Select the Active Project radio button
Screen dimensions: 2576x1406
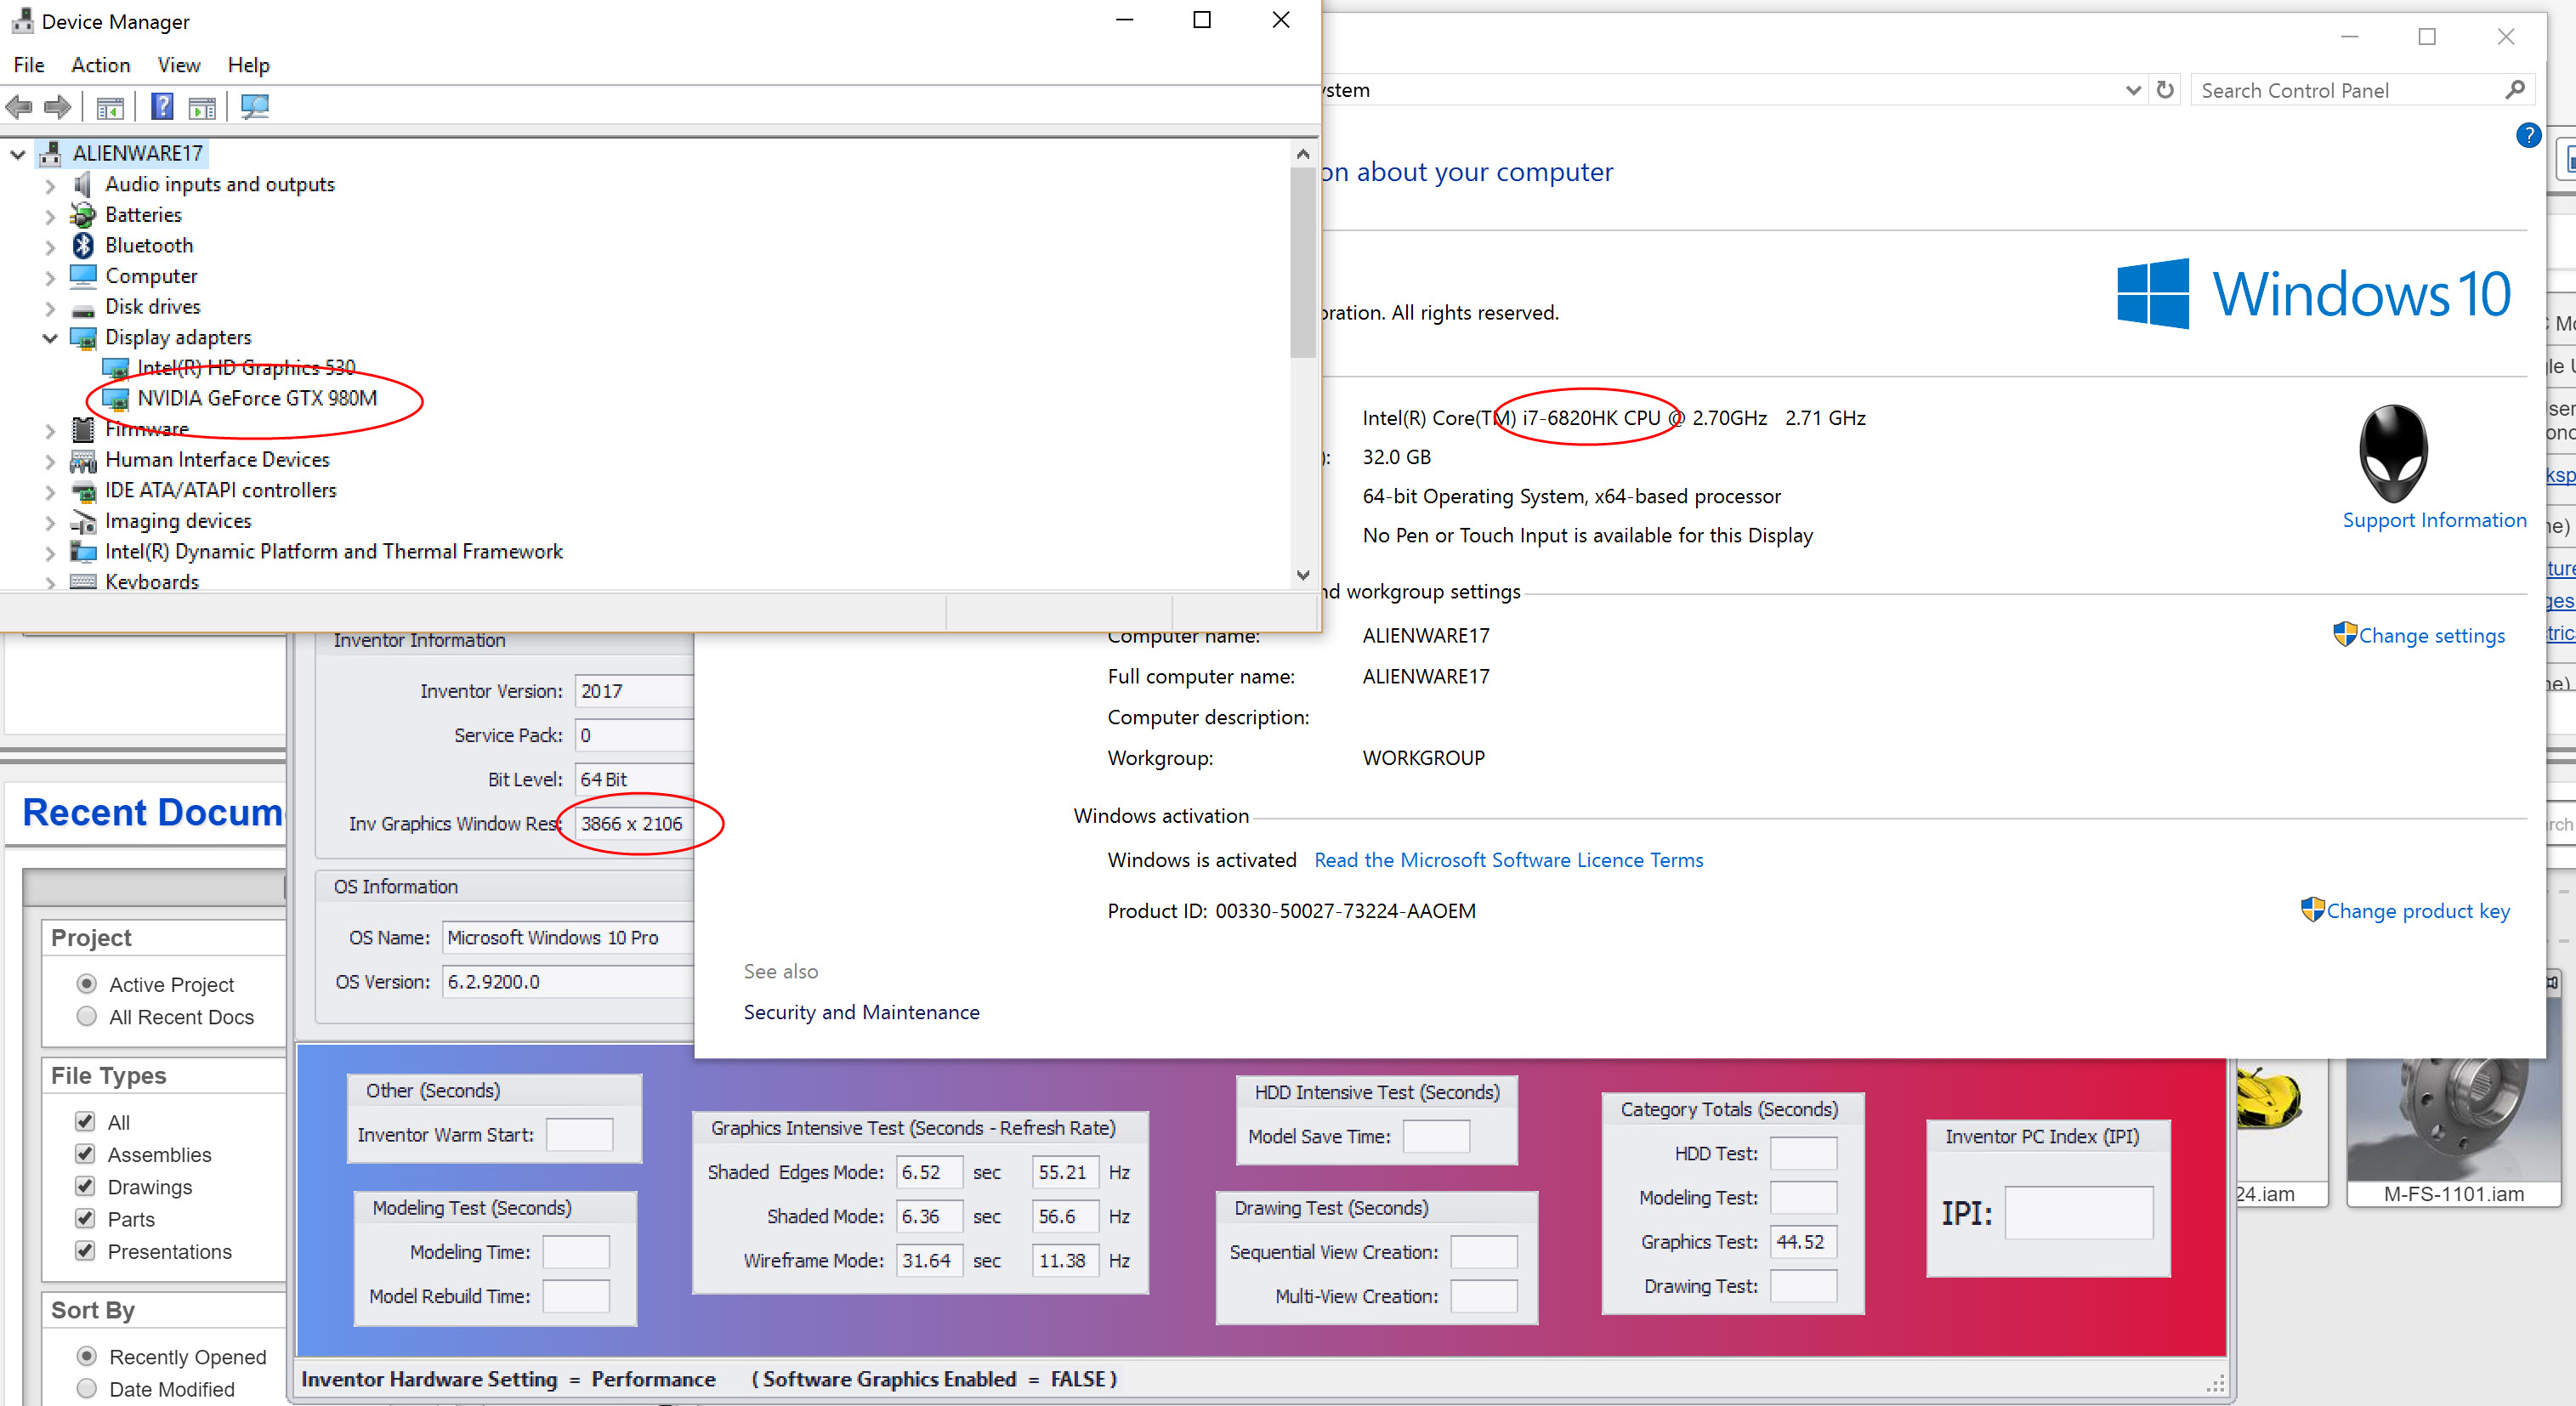(87, 984)
